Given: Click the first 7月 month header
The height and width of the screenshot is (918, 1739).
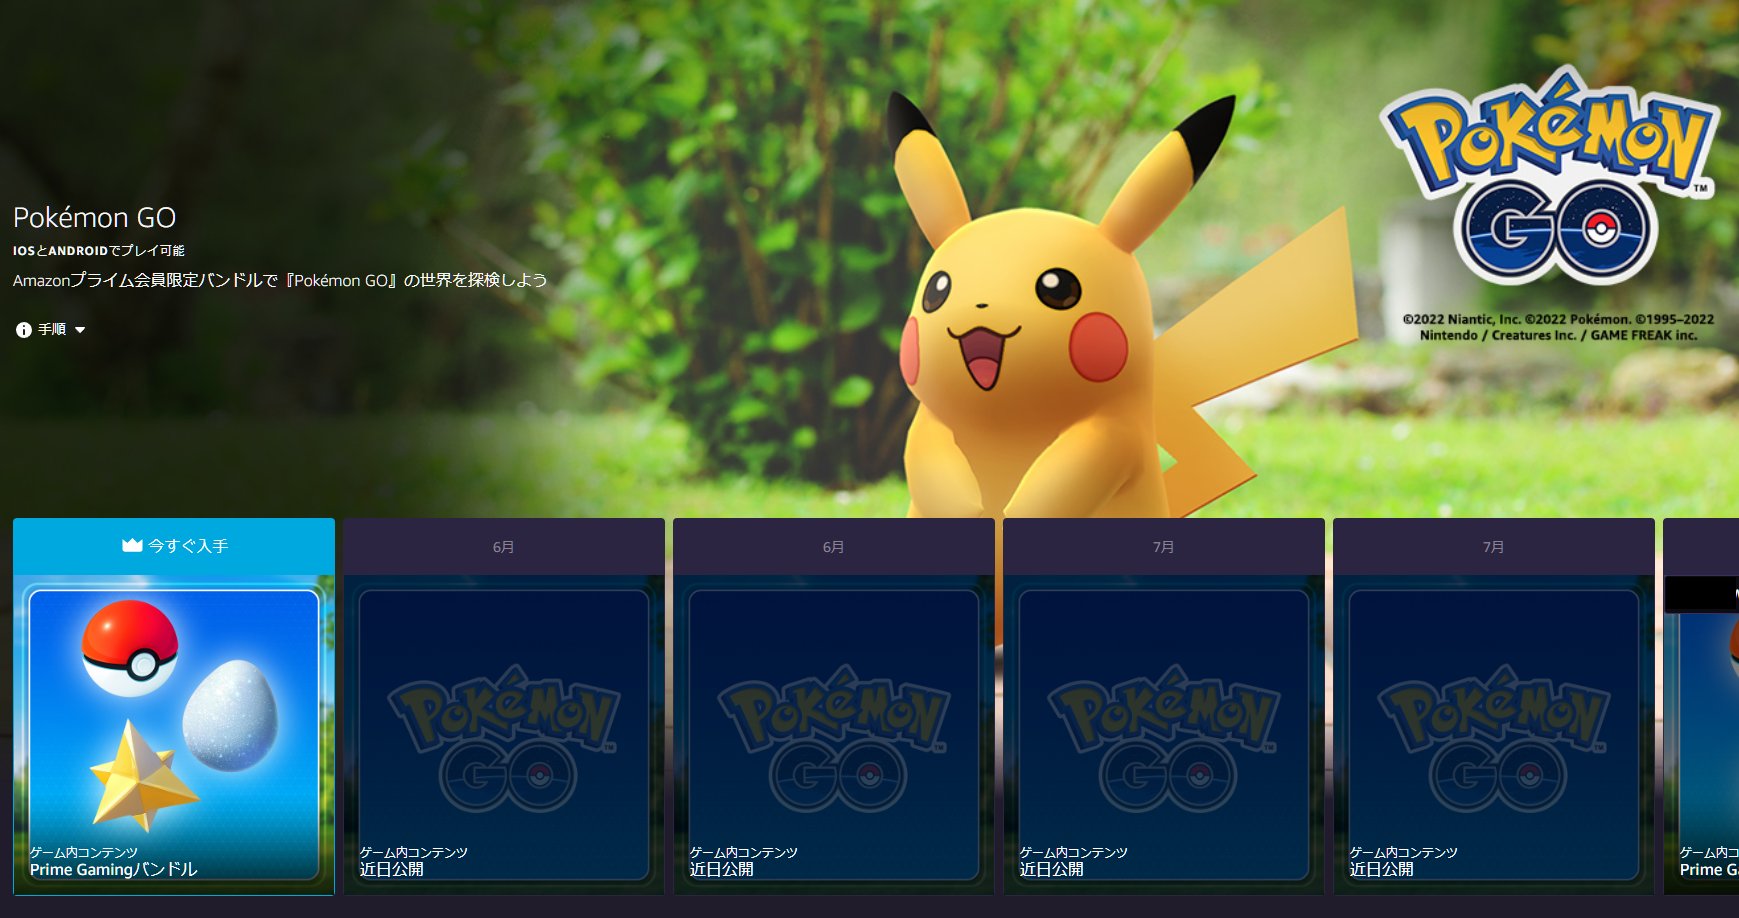Looking at the screenshot, I should point(1164,547).
